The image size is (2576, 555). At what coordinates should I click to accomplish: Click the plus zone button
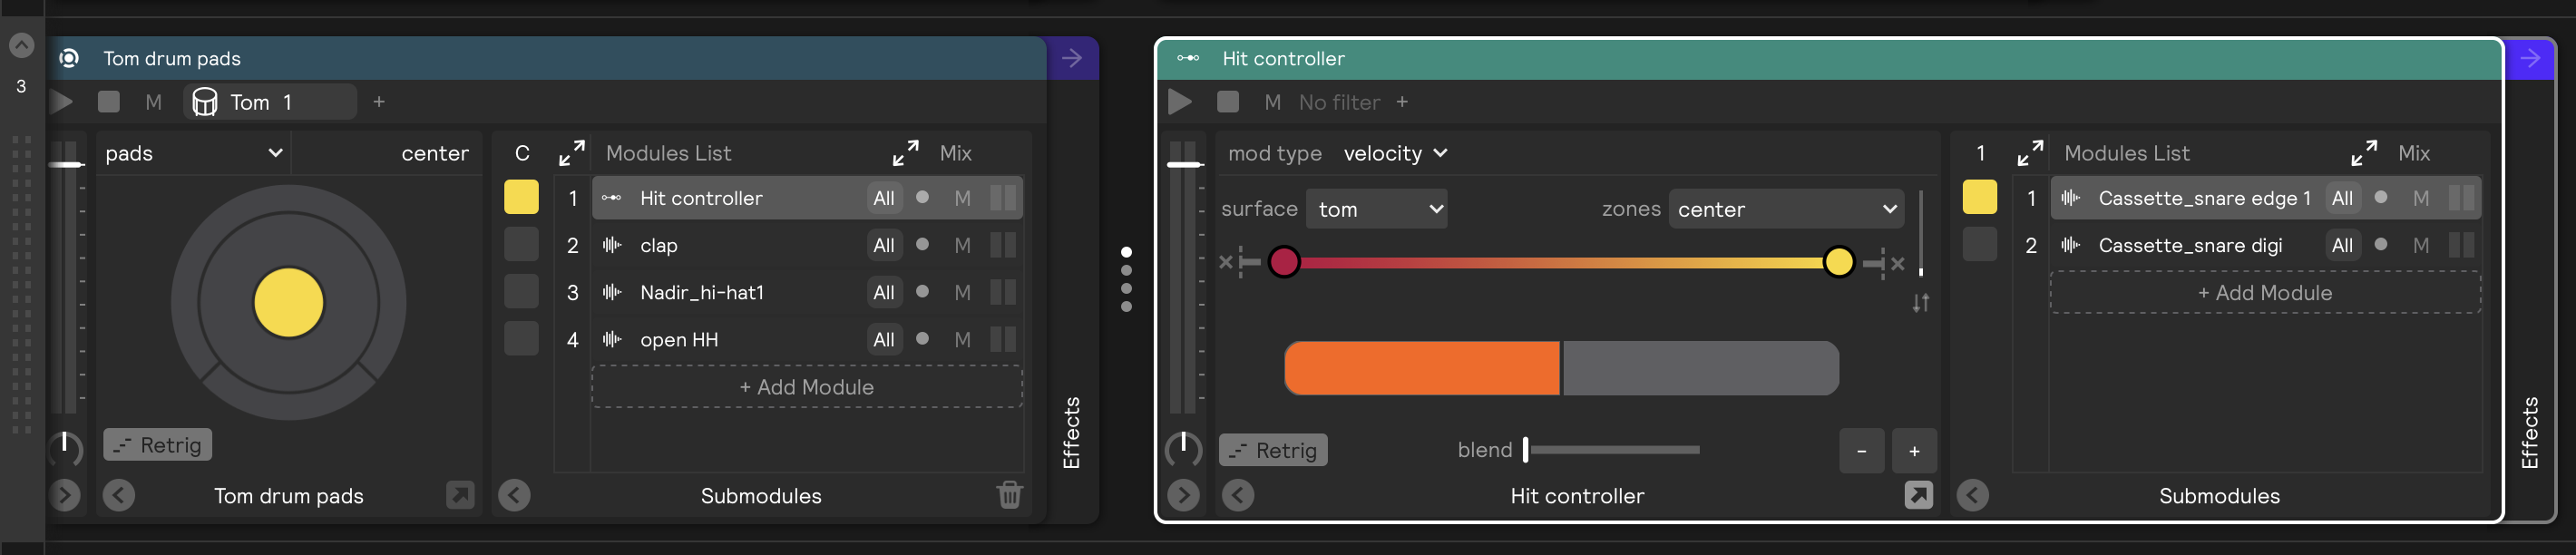point(1914,451)
